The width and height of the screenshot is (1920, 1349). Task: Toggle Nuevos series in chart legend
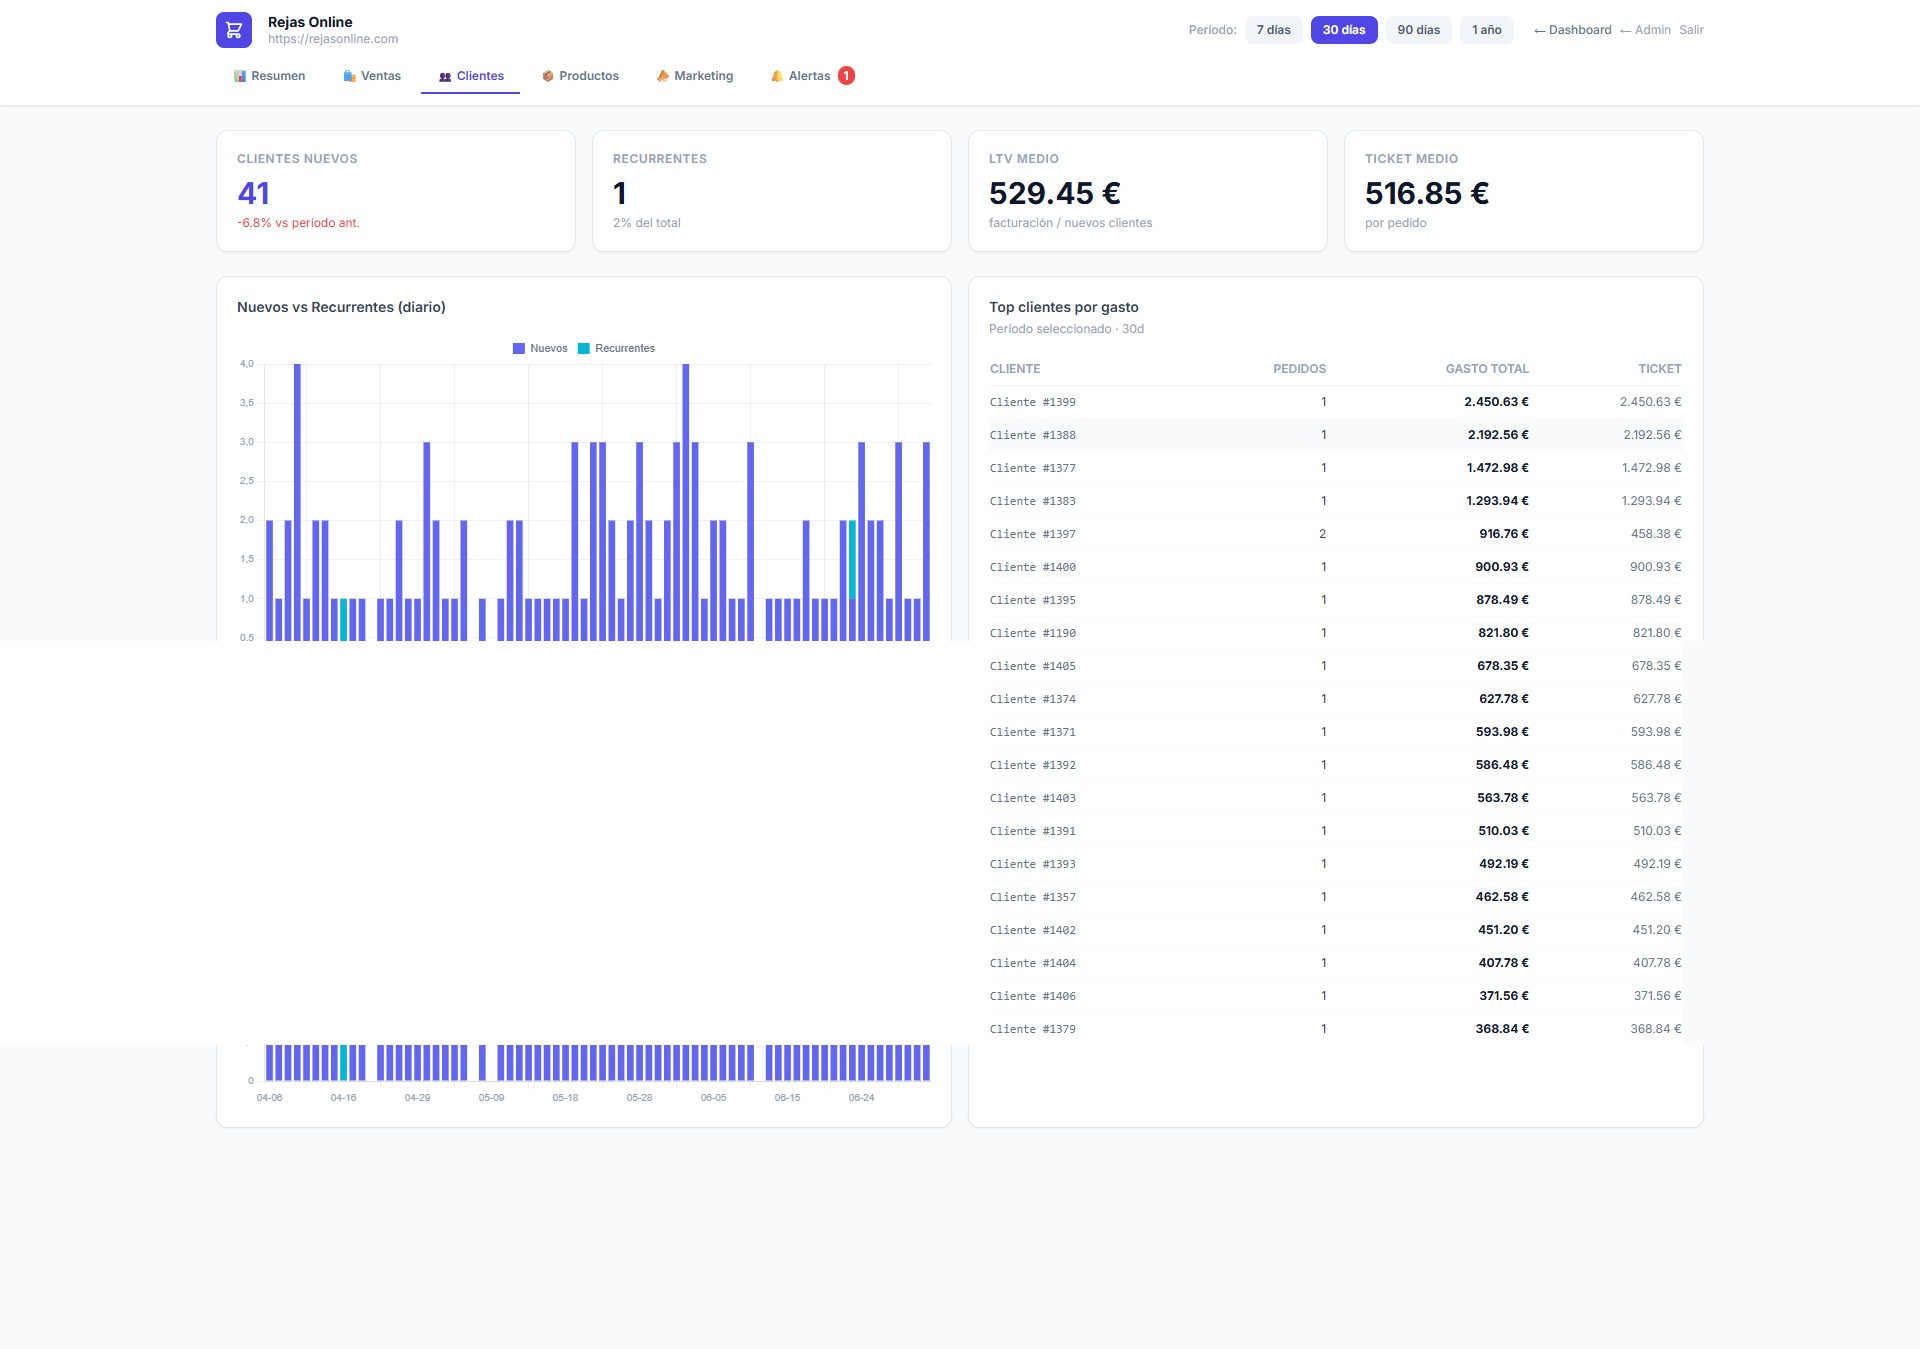coord(540,348)
